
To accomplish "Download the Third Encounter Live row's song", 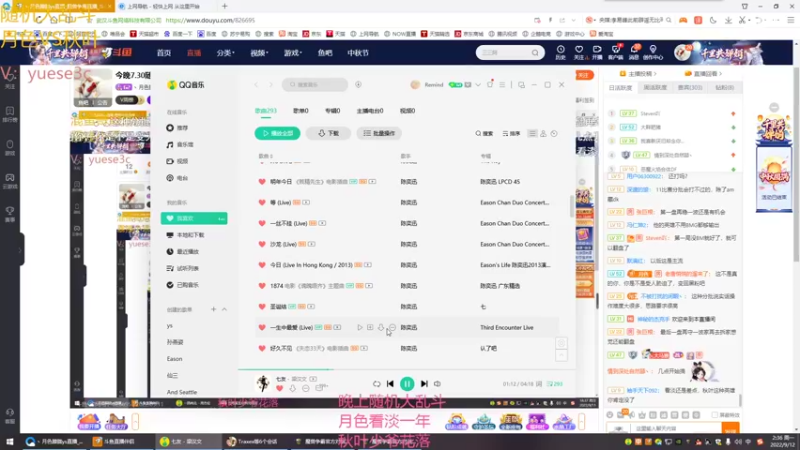I will click(381, 328).
